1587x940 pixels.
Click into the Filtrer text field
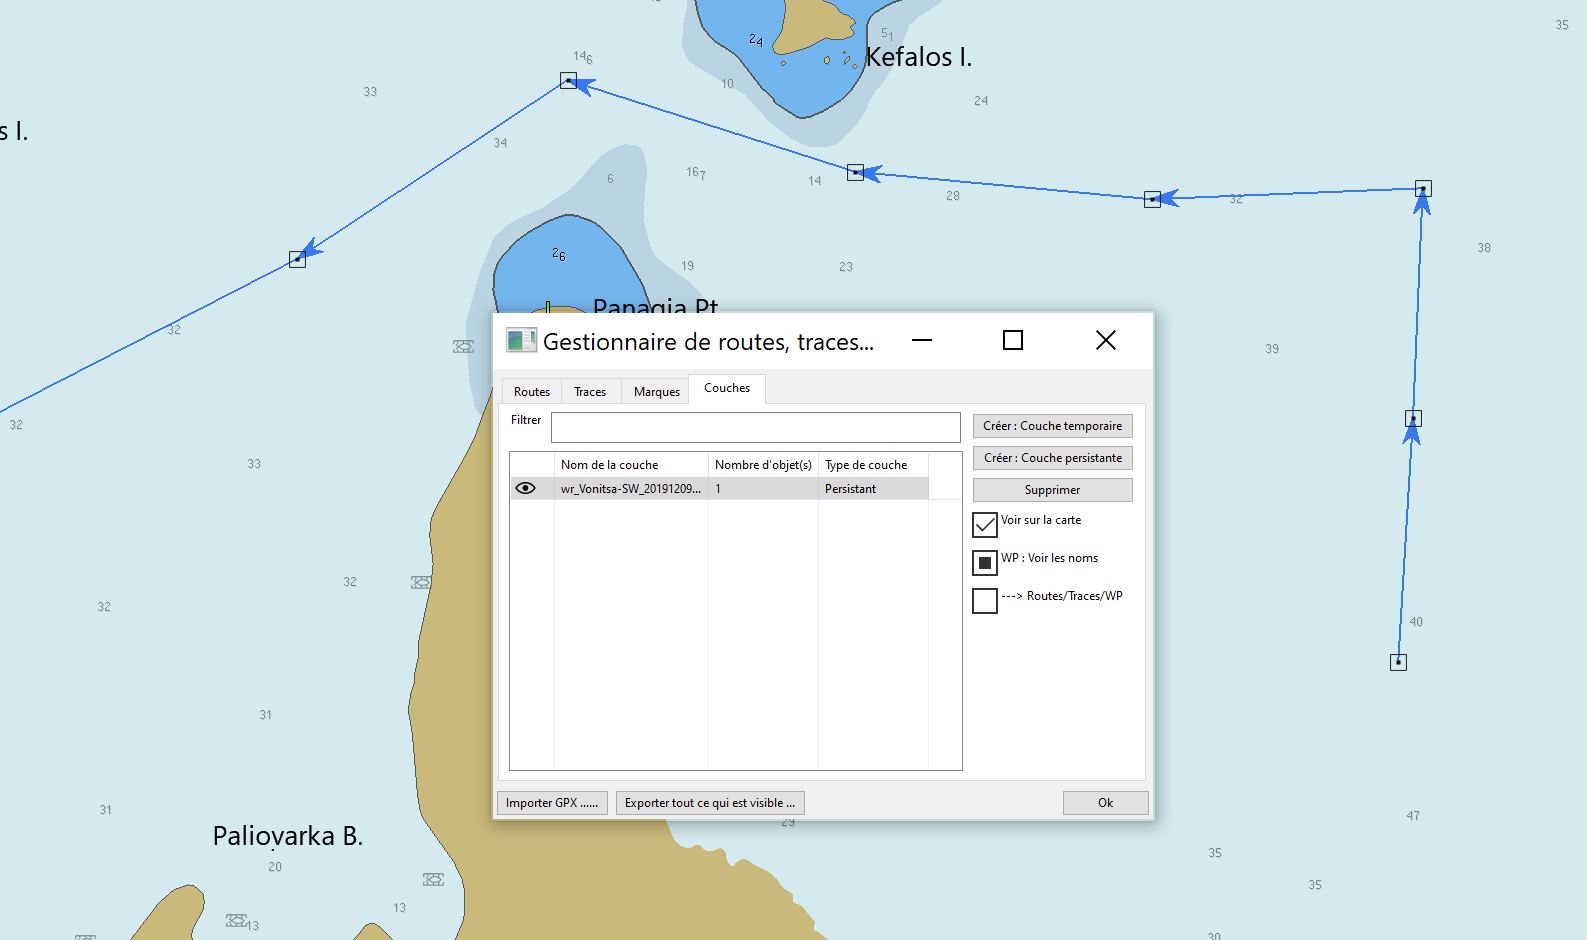click(x=755, y=427)
